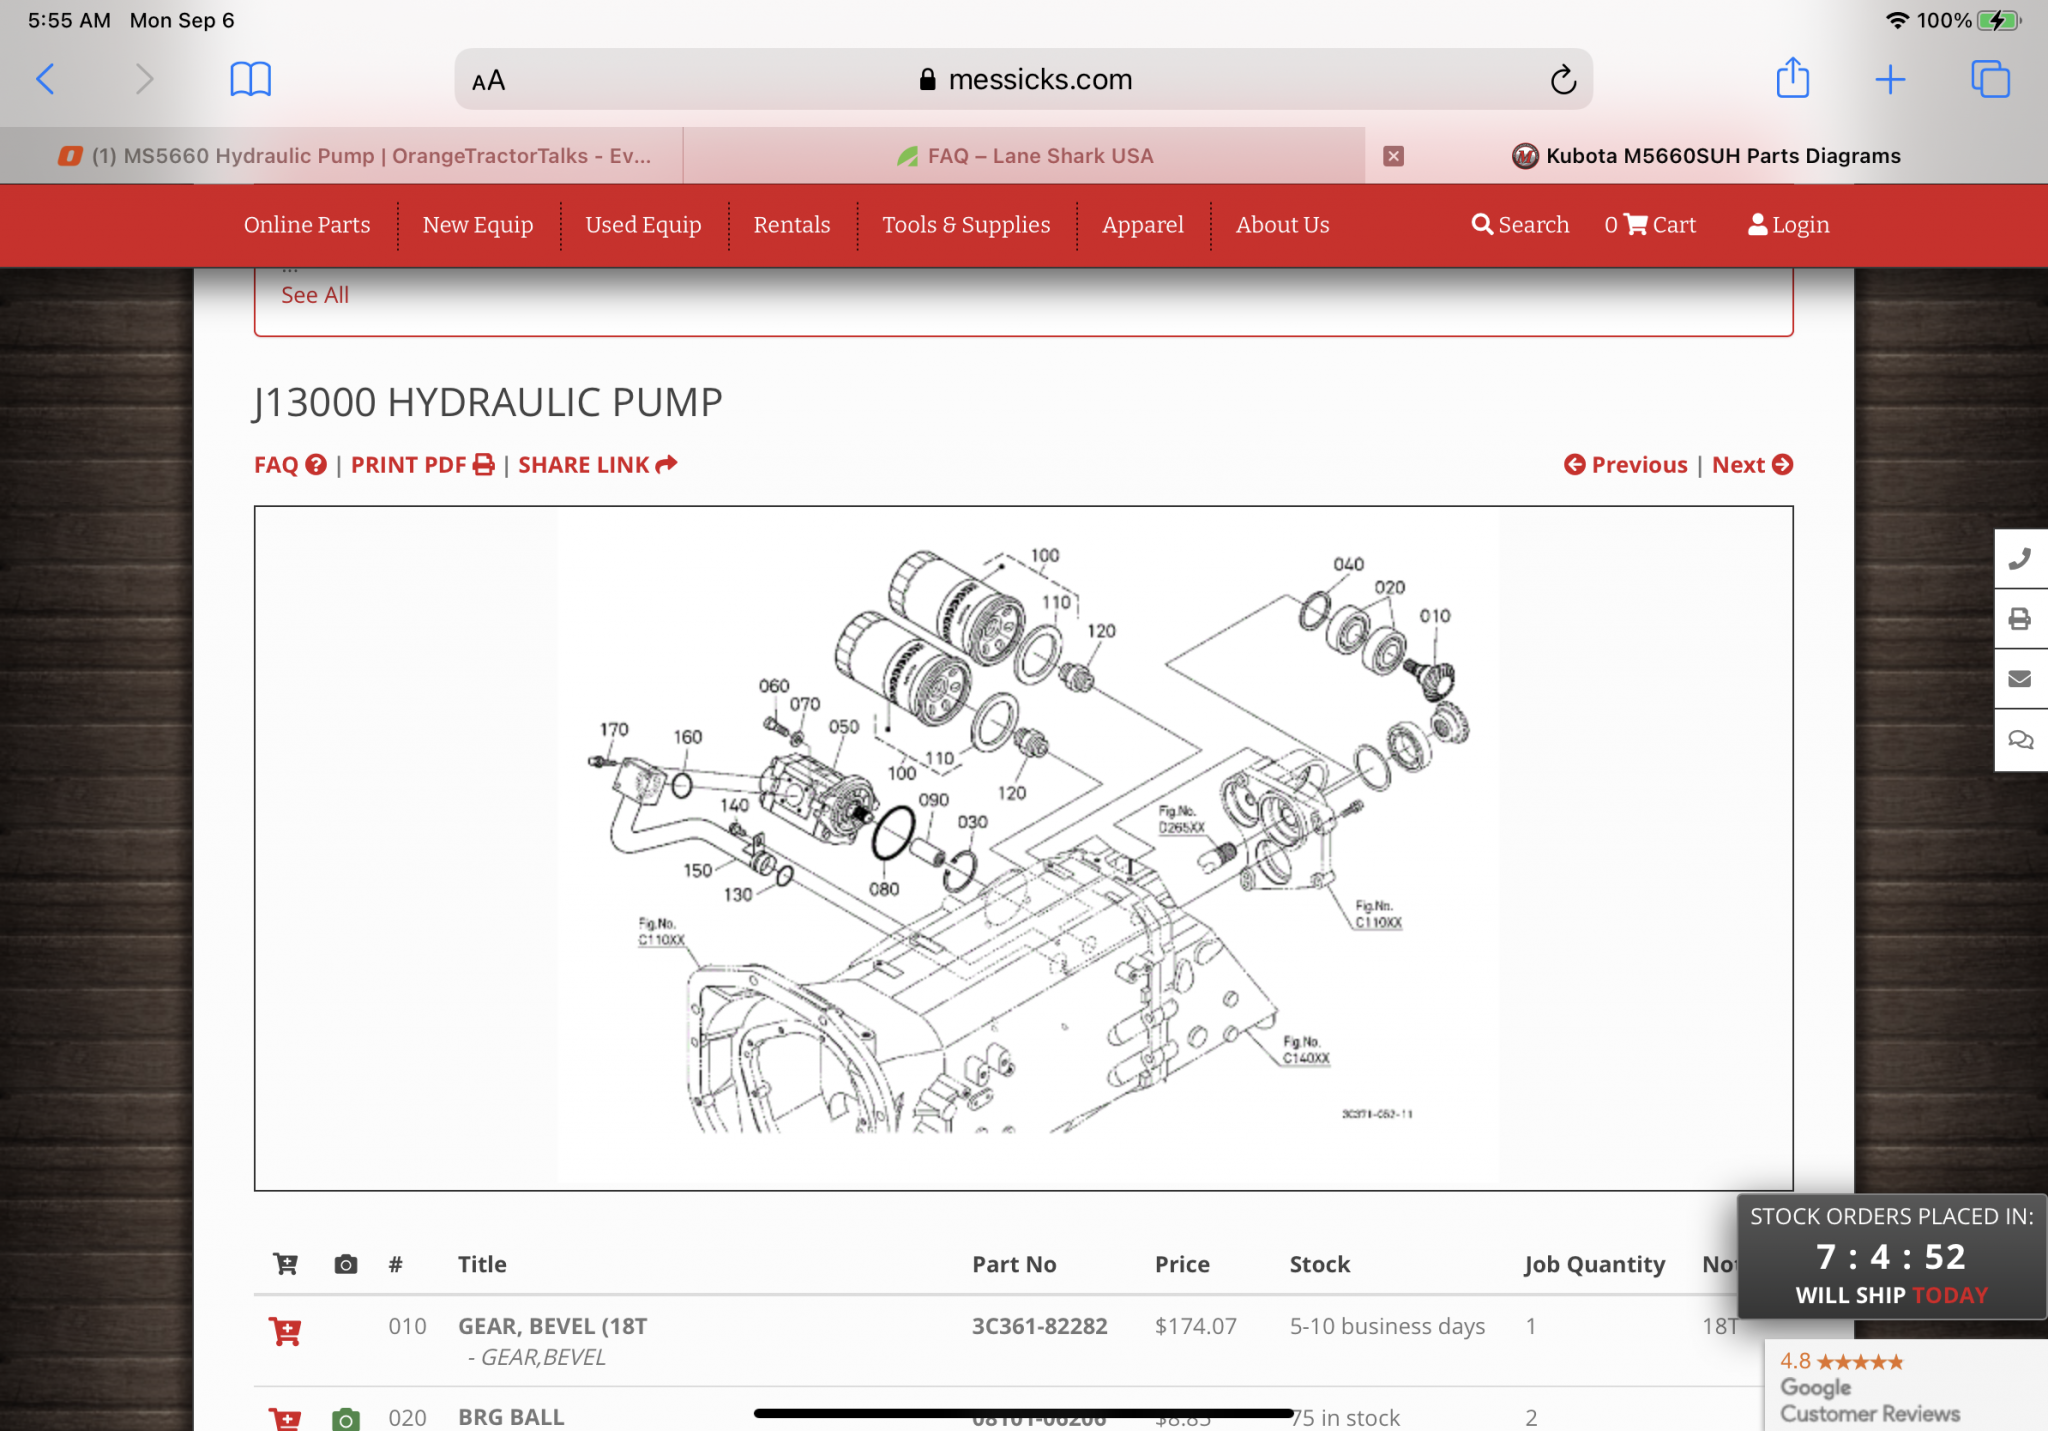Click the See All link
This screenshot has width=2048, height=1431.
pyautogui.click(x=315, y=295)
